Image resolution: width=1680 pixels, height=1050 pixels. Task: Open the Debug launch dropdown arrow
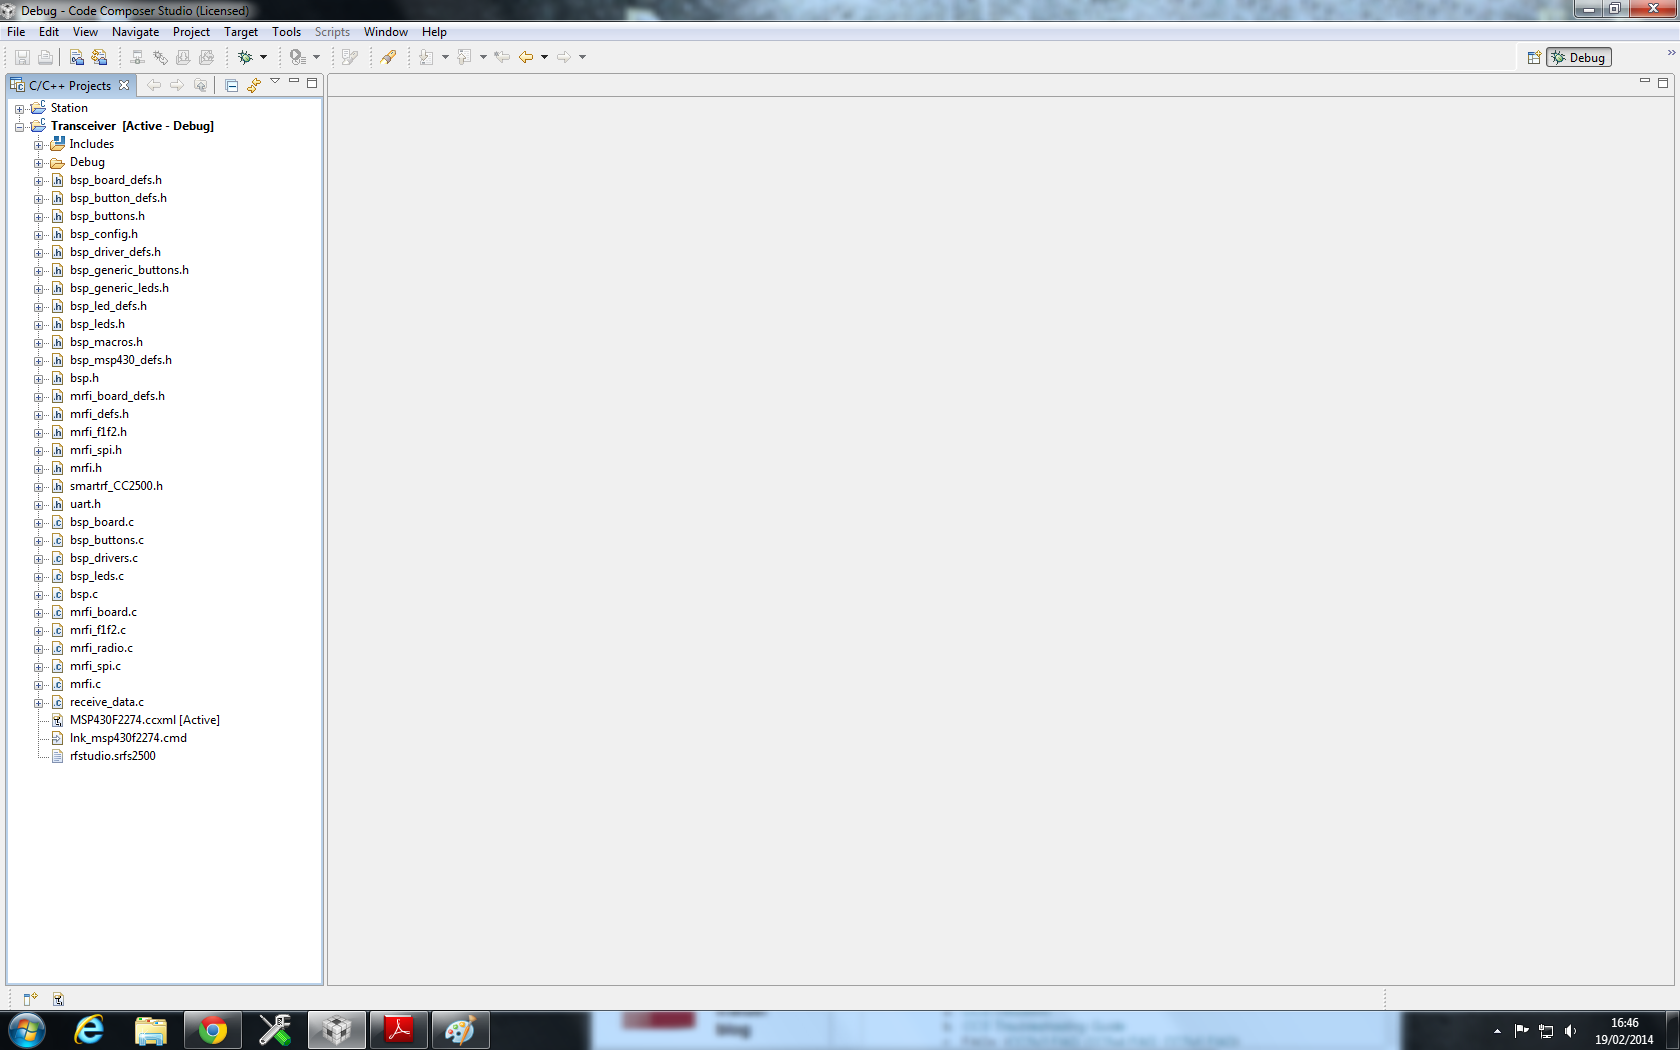coord(264,57)
